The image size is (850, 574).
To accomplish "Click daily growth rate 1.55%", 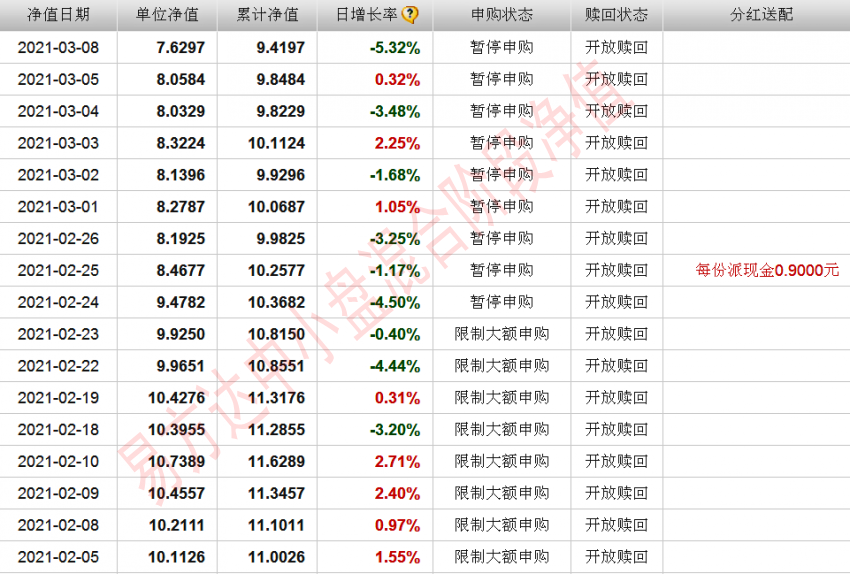I will point(397,557).
